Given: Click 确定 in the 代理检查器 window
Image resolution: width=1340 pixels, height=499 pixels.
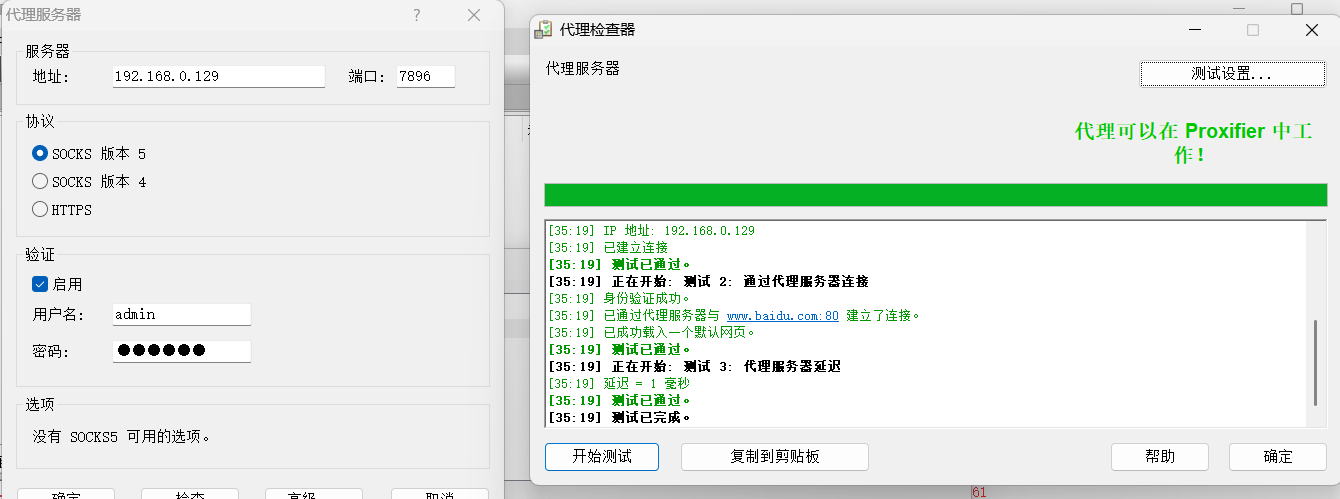Looking at the screenshot, I should coord(1277,456).
